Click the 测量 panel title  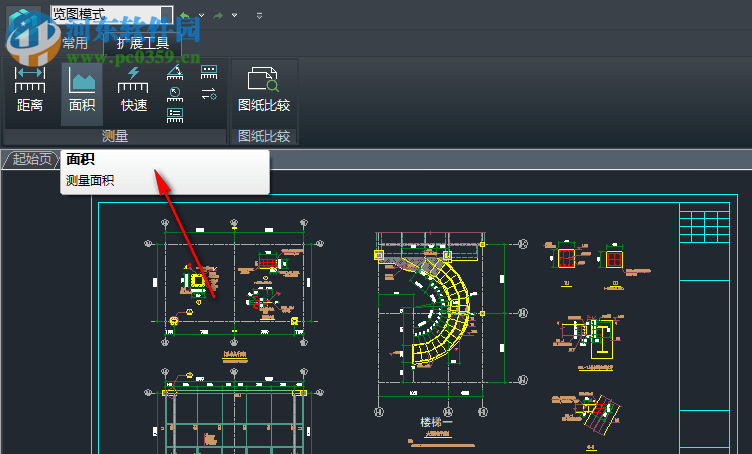coord(115,136)
